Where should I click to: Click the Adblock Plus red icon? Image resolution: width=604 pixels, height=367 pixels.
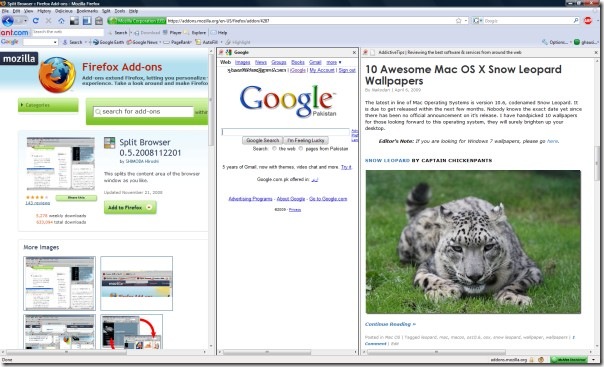click(x=588, y=21)
